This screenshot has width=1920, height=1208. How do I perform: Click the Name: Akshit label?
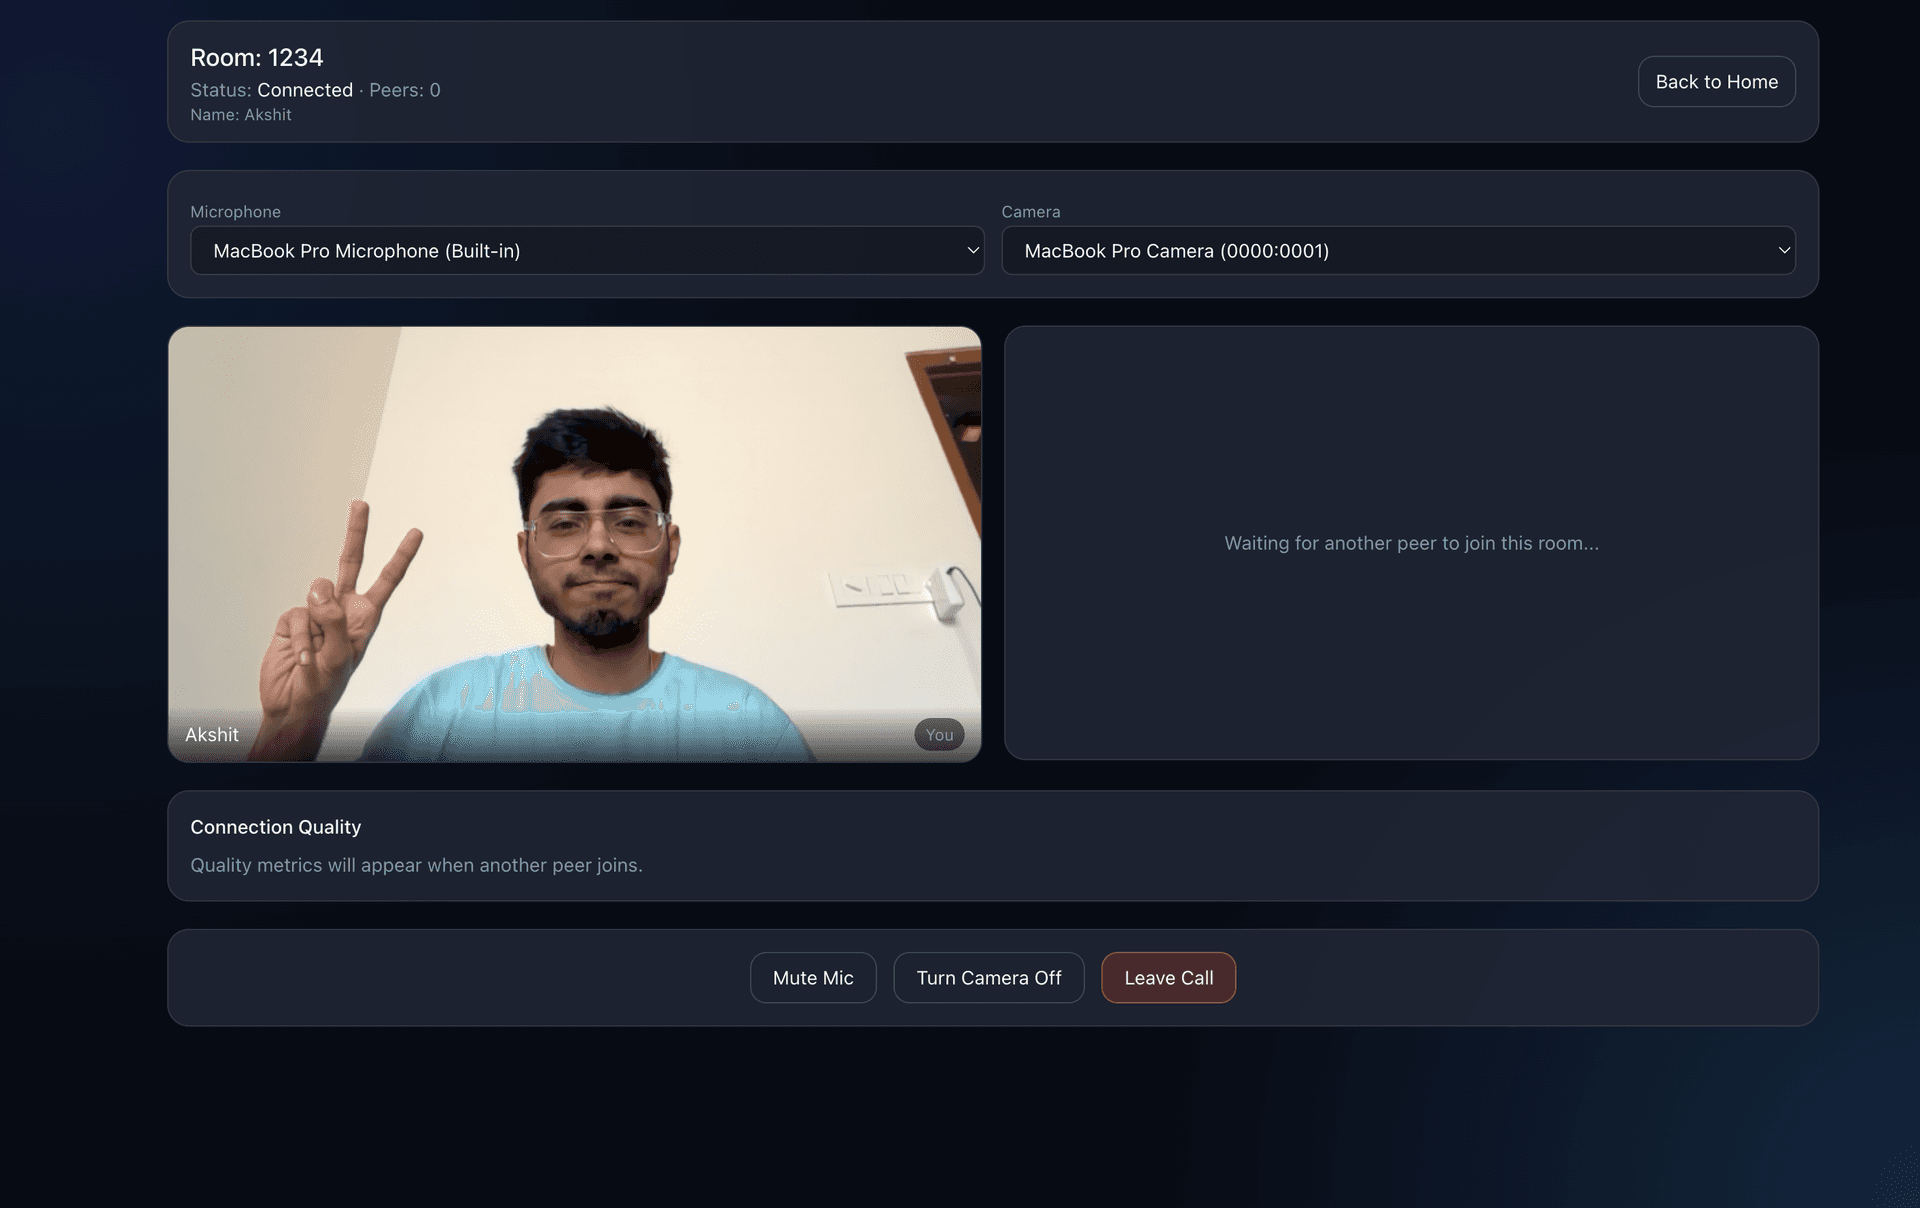tap(241, 114)
